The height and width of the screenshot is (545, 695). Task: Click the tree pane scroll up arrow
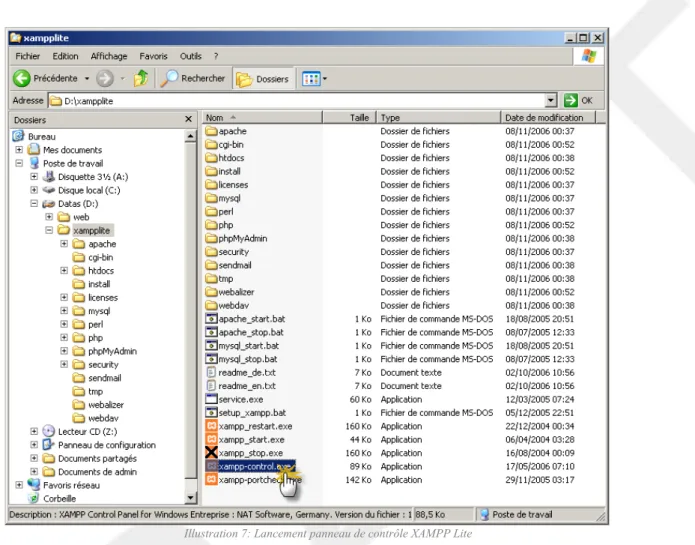click(191, 136)
